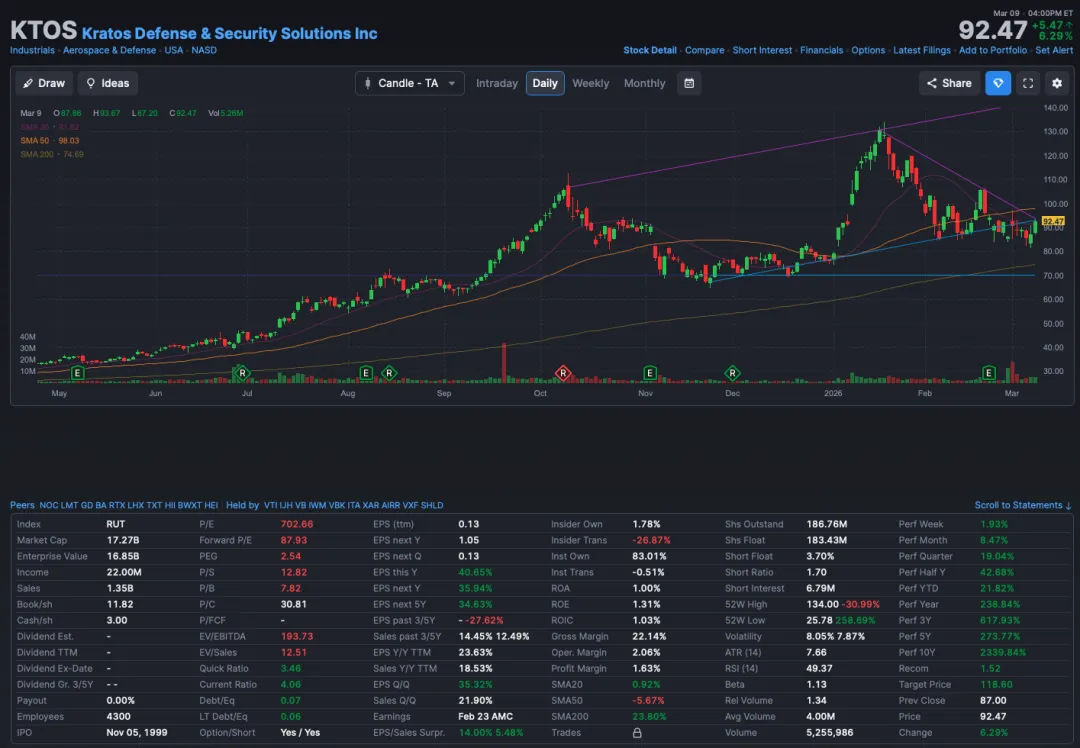Open the Ideas lightbulb button
1080x748 pixels.
coord(107,83)
